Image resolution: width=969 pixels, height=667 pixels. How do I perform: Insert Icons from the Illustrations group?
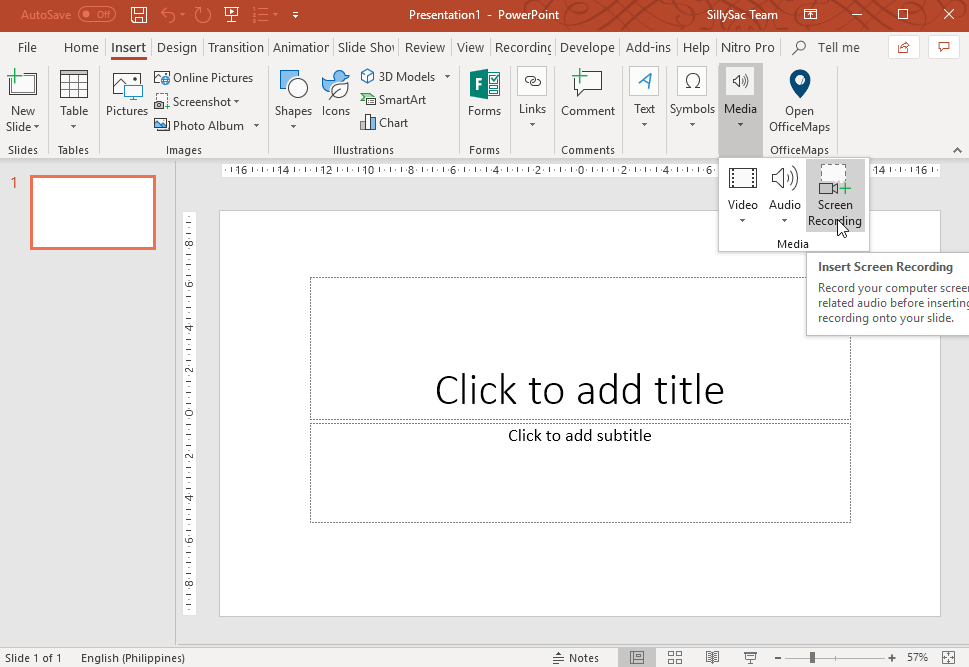coord(335,97)
